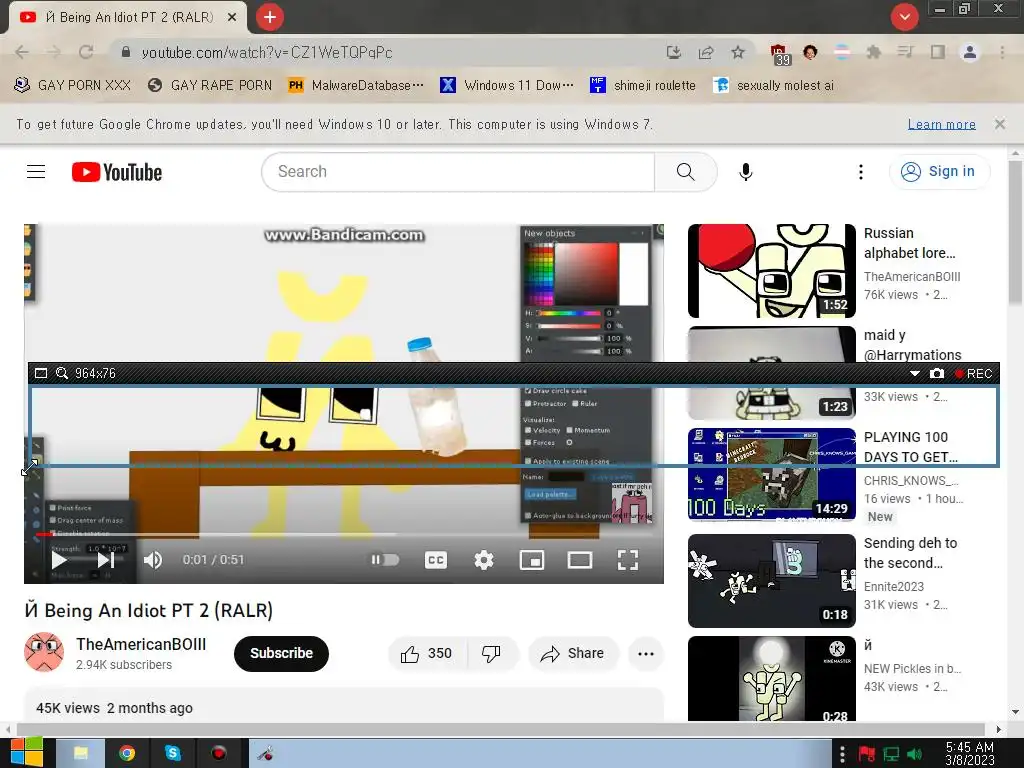Go to YouTube home via logo
Viewport: 1024px width, 768px height.
(117, 172)
